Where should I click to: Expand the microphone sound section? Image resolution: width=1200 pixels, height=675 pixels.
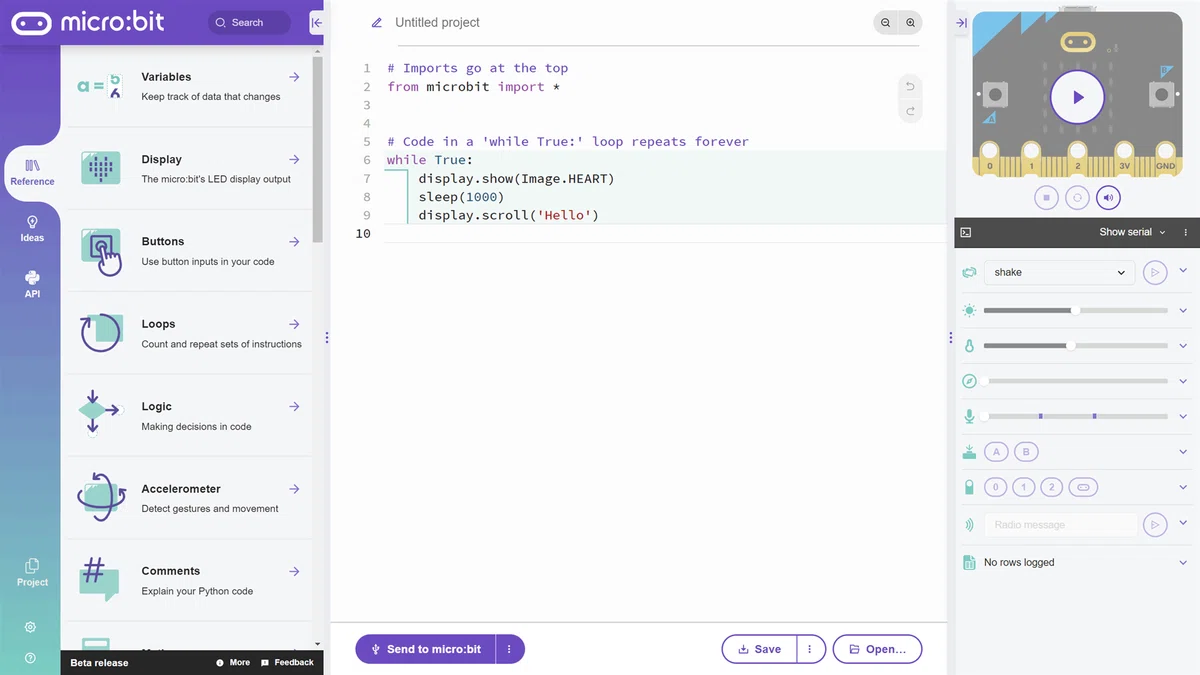pyautogui.click(x=1183, y=416)
